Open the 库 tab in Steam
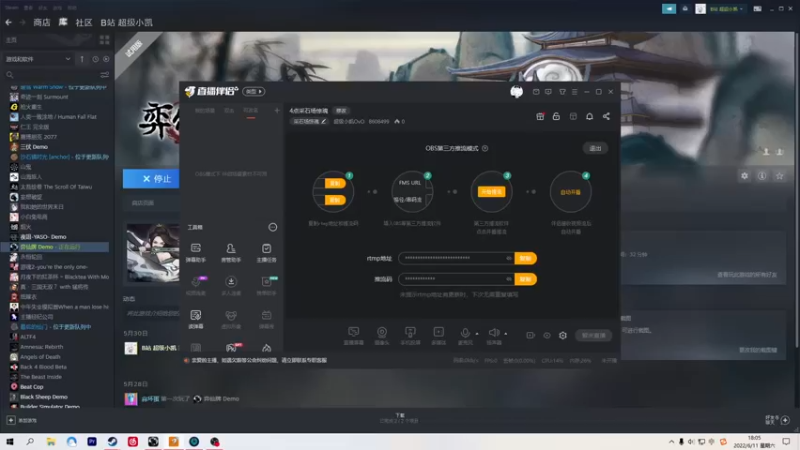800x450 pixels. (x=63, y=22)
